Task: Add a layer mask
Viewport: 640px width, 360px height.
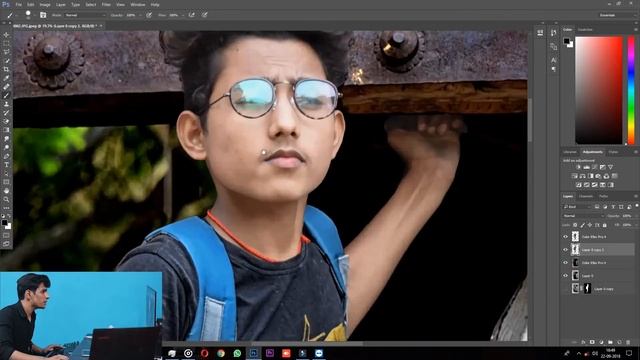Action: point(592,342)
